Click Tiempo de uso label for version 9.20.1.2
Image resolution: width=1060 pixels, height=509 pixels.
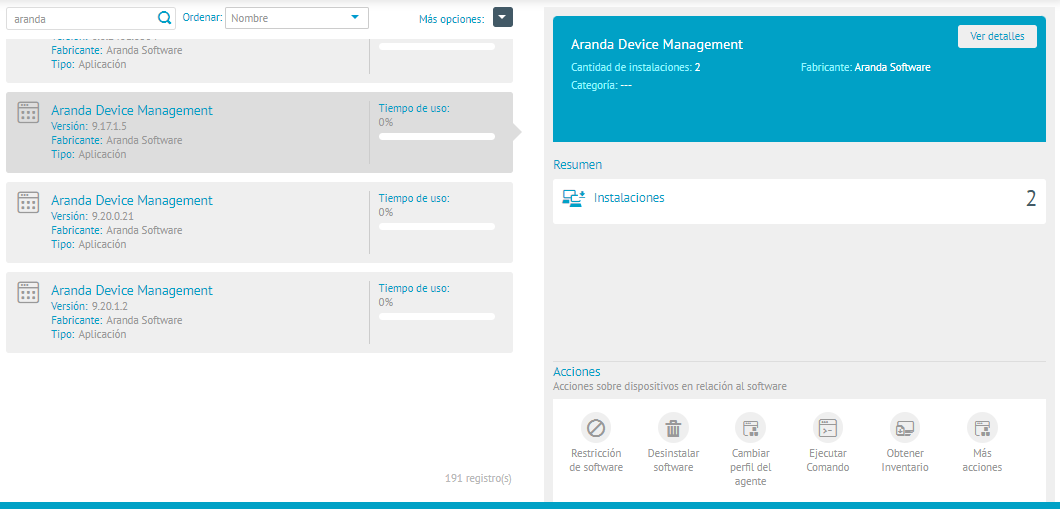(x=414, y=288)
